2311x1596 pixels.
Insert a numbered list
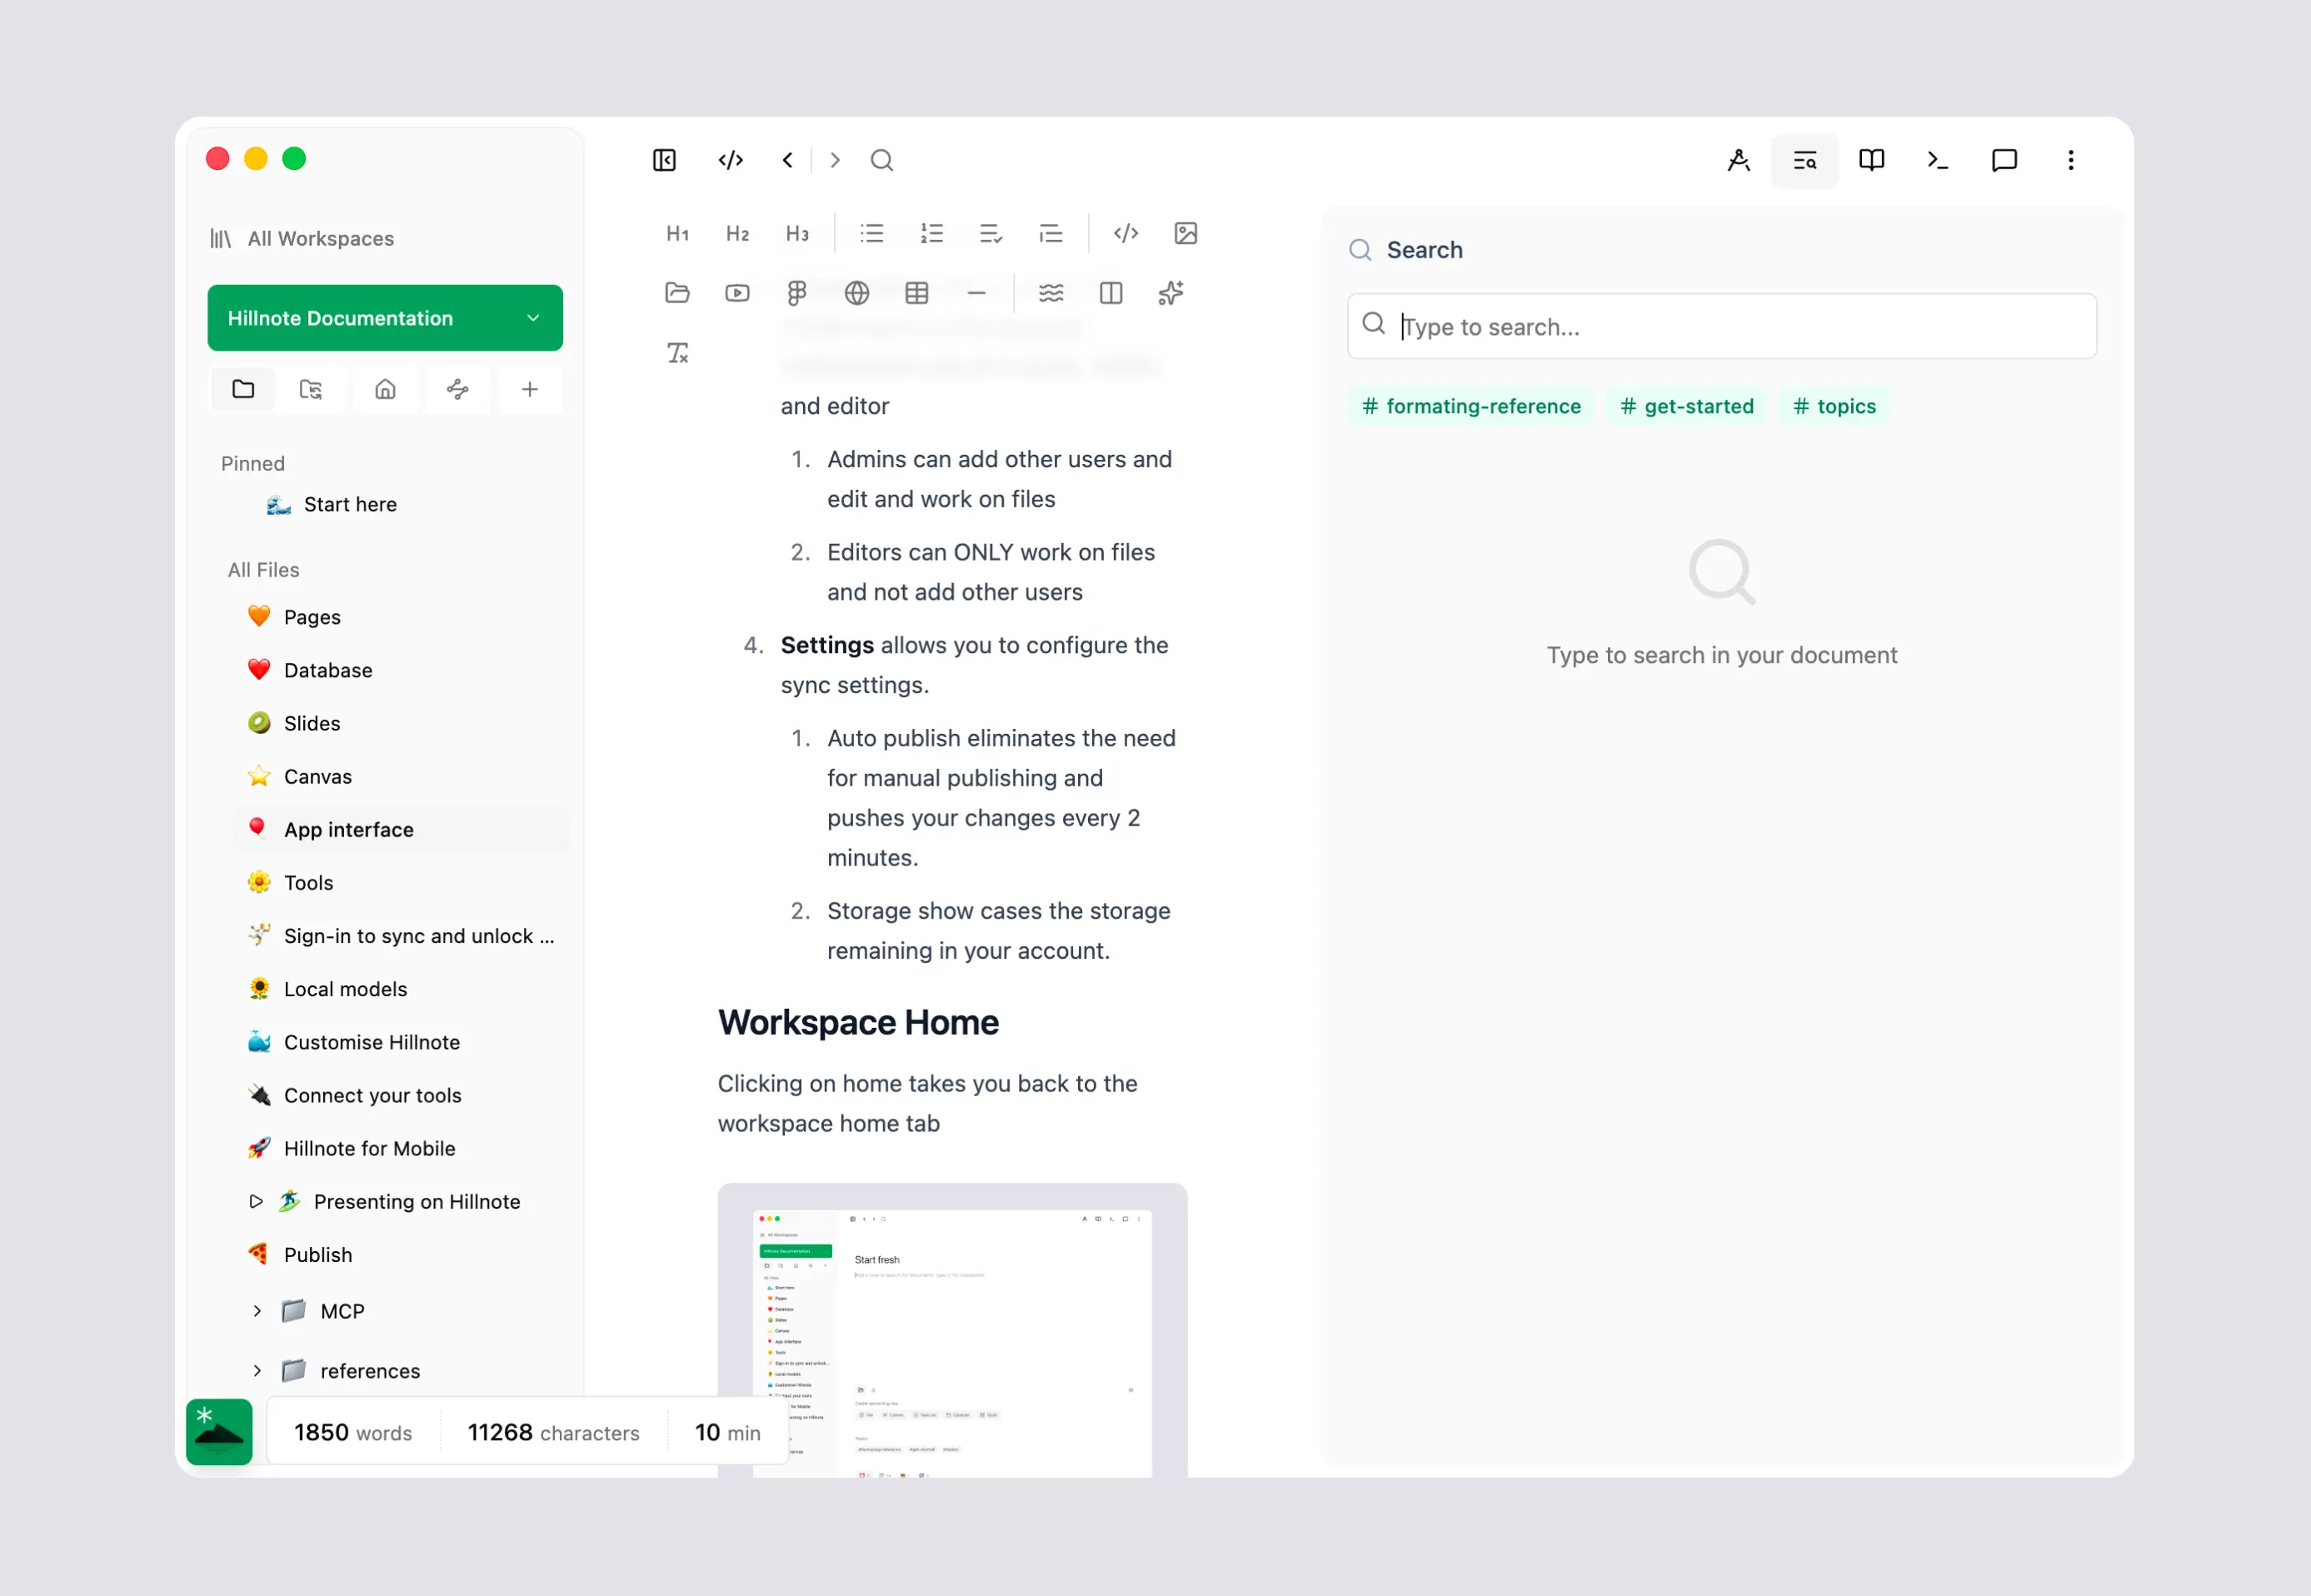tap(932, 233)
